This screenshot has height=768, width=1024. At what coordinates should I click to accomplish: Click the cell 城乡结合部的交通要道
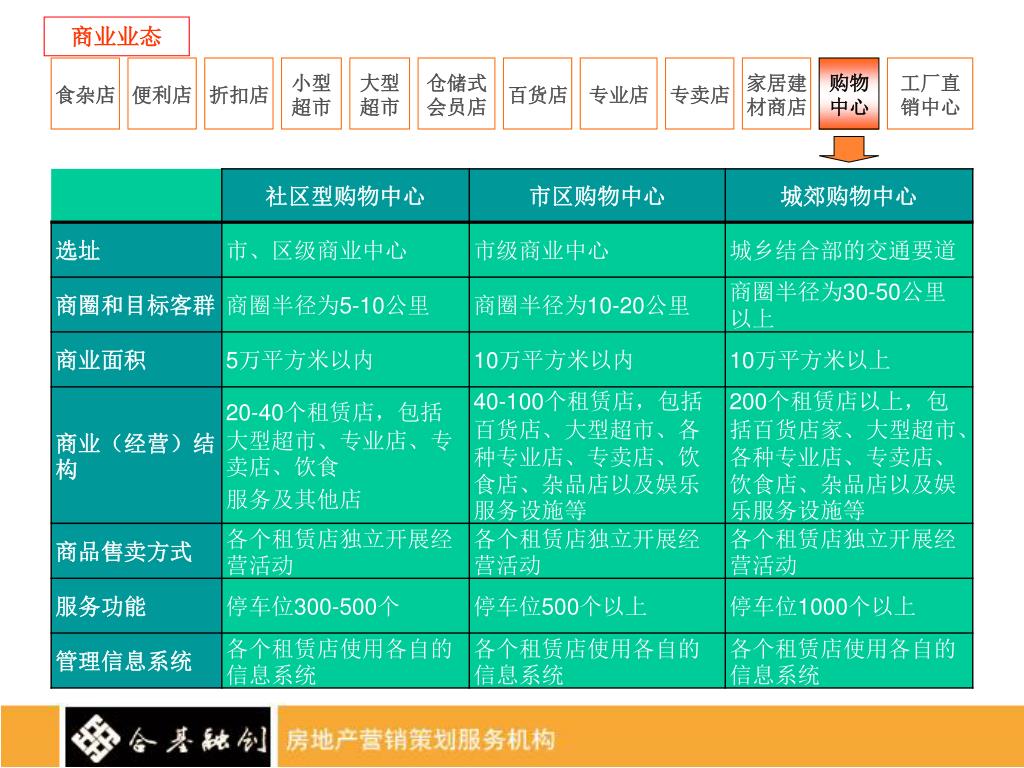coord(849,250)
